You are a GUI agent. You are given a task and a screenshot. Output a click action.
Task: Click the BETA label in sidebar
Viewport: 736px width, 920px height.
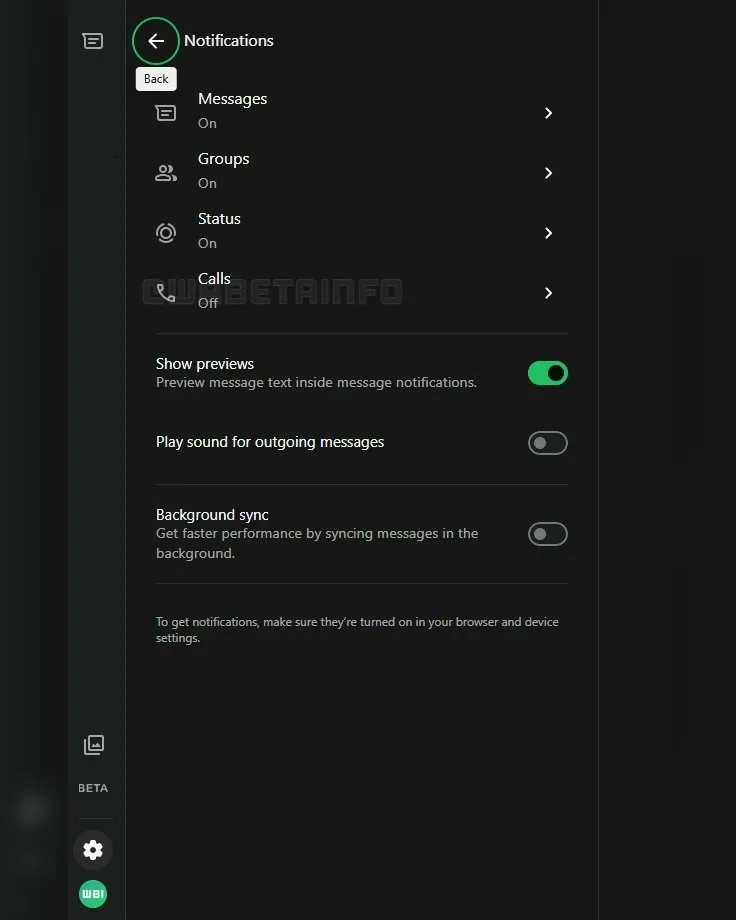tap(93, 788)
